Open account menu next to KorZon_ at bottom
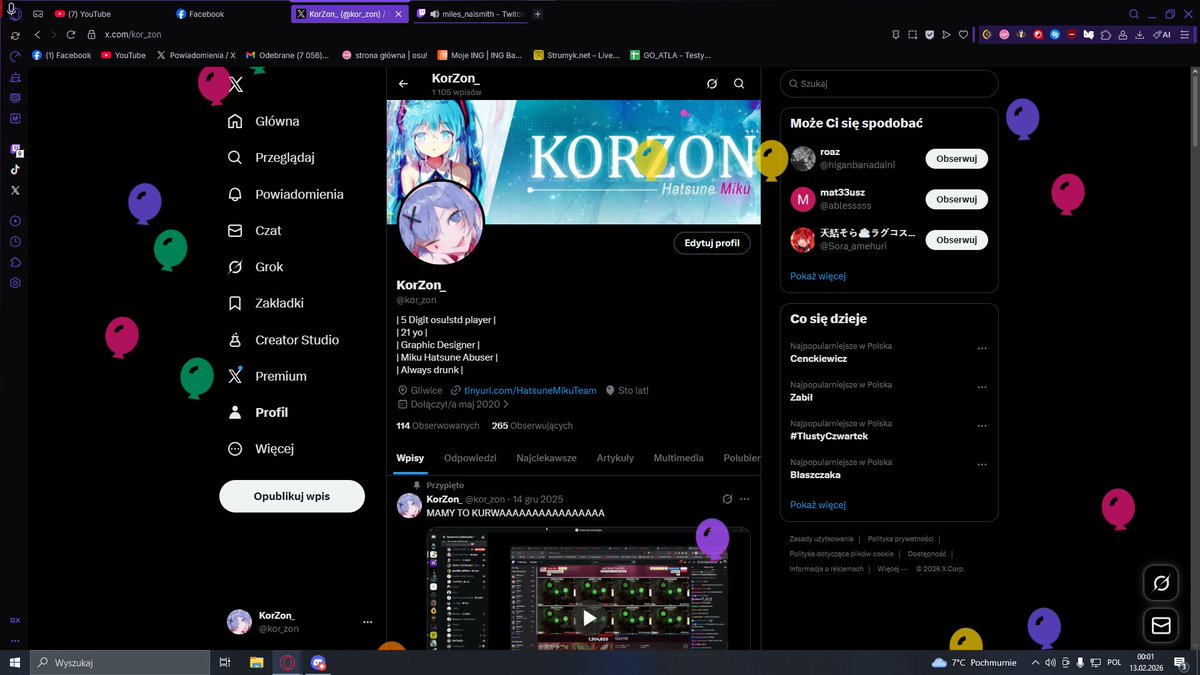This screenshot has width=1200, height=675. point(367,621)
